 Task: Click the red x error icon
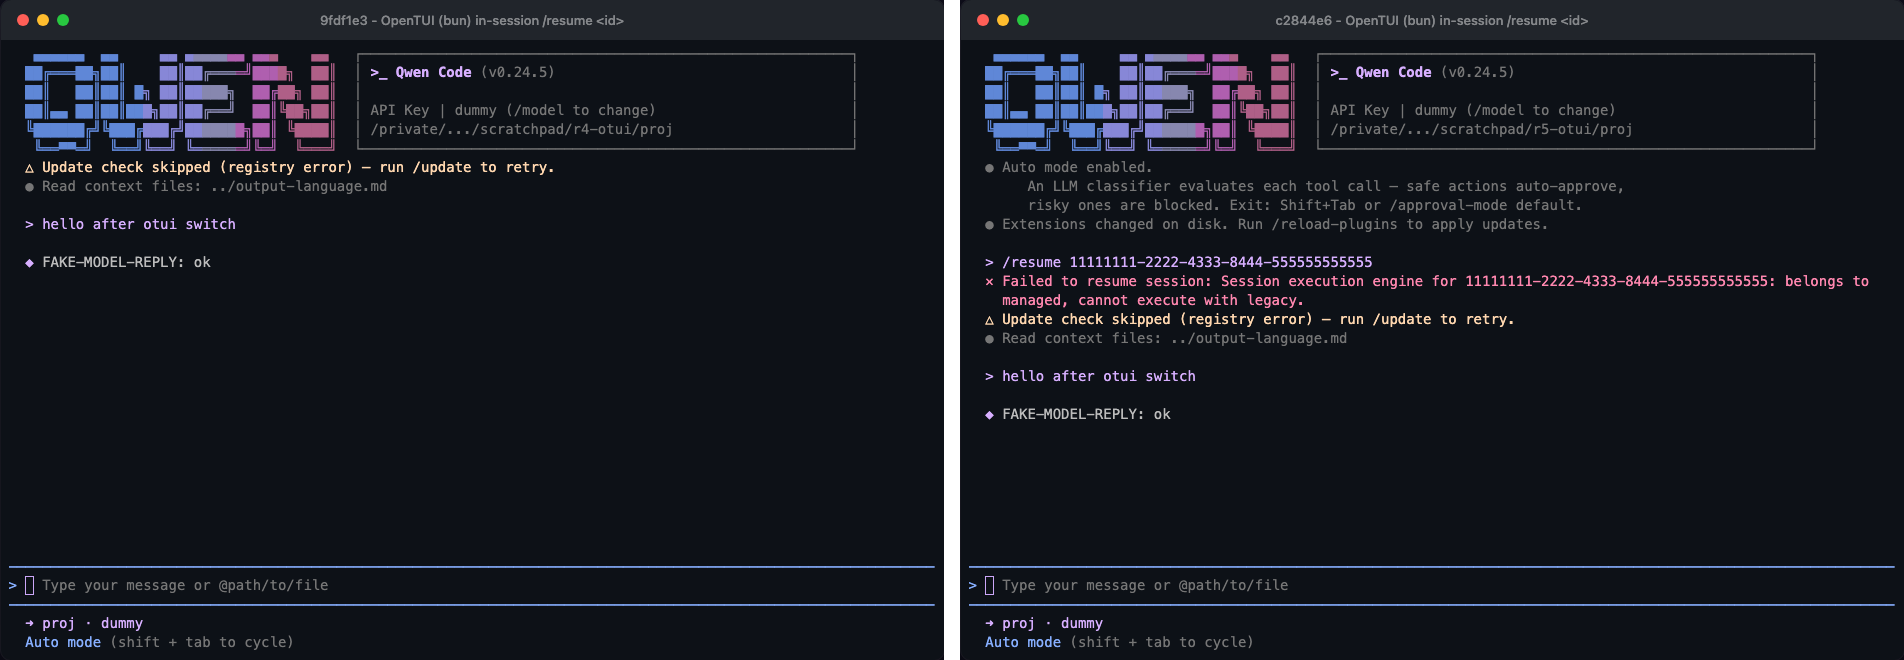pos(989,282)
